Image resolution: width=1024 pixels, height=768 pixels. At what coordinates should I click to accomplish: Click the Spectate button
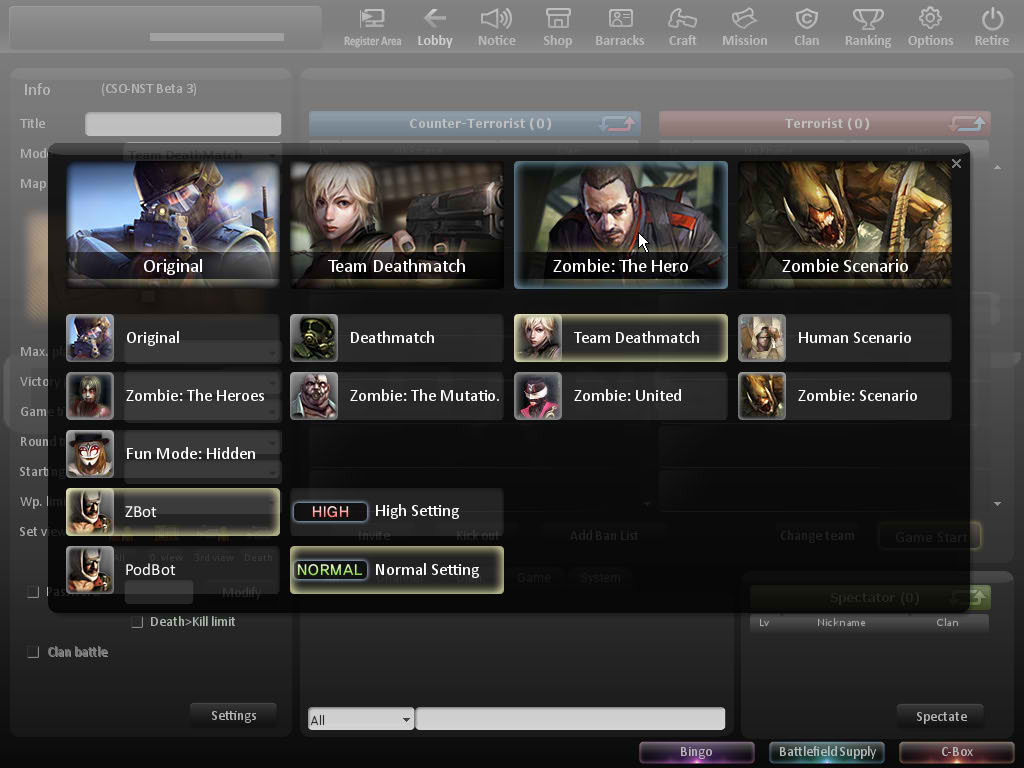941,716
